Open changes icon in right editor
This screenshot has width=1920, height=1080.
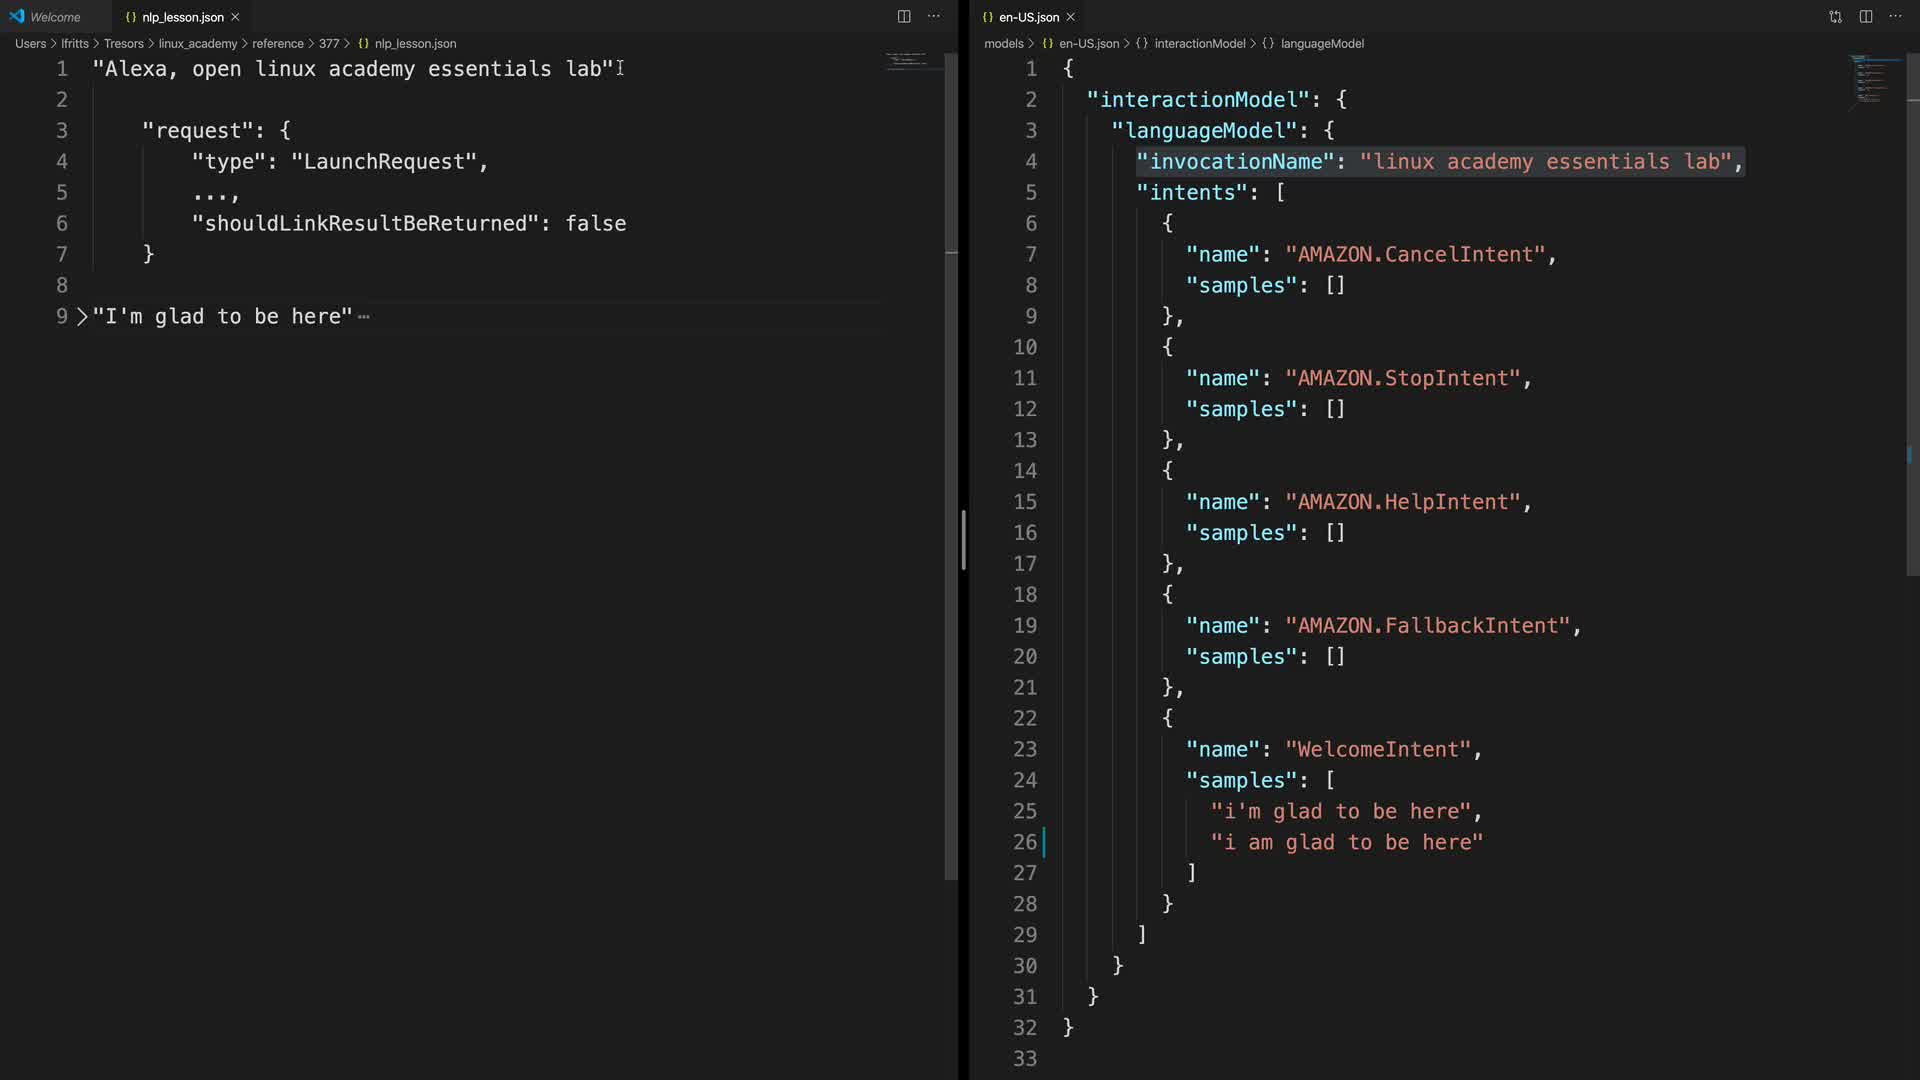click(1835, 16)
